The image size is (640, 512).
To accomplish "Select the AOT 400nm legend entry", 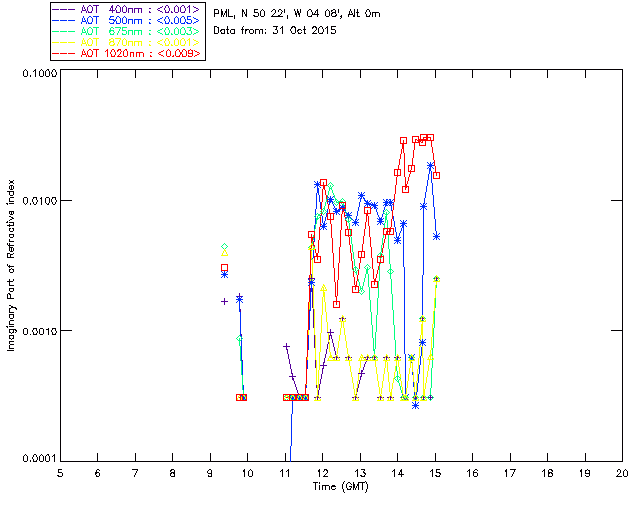I will coord(127,9).
